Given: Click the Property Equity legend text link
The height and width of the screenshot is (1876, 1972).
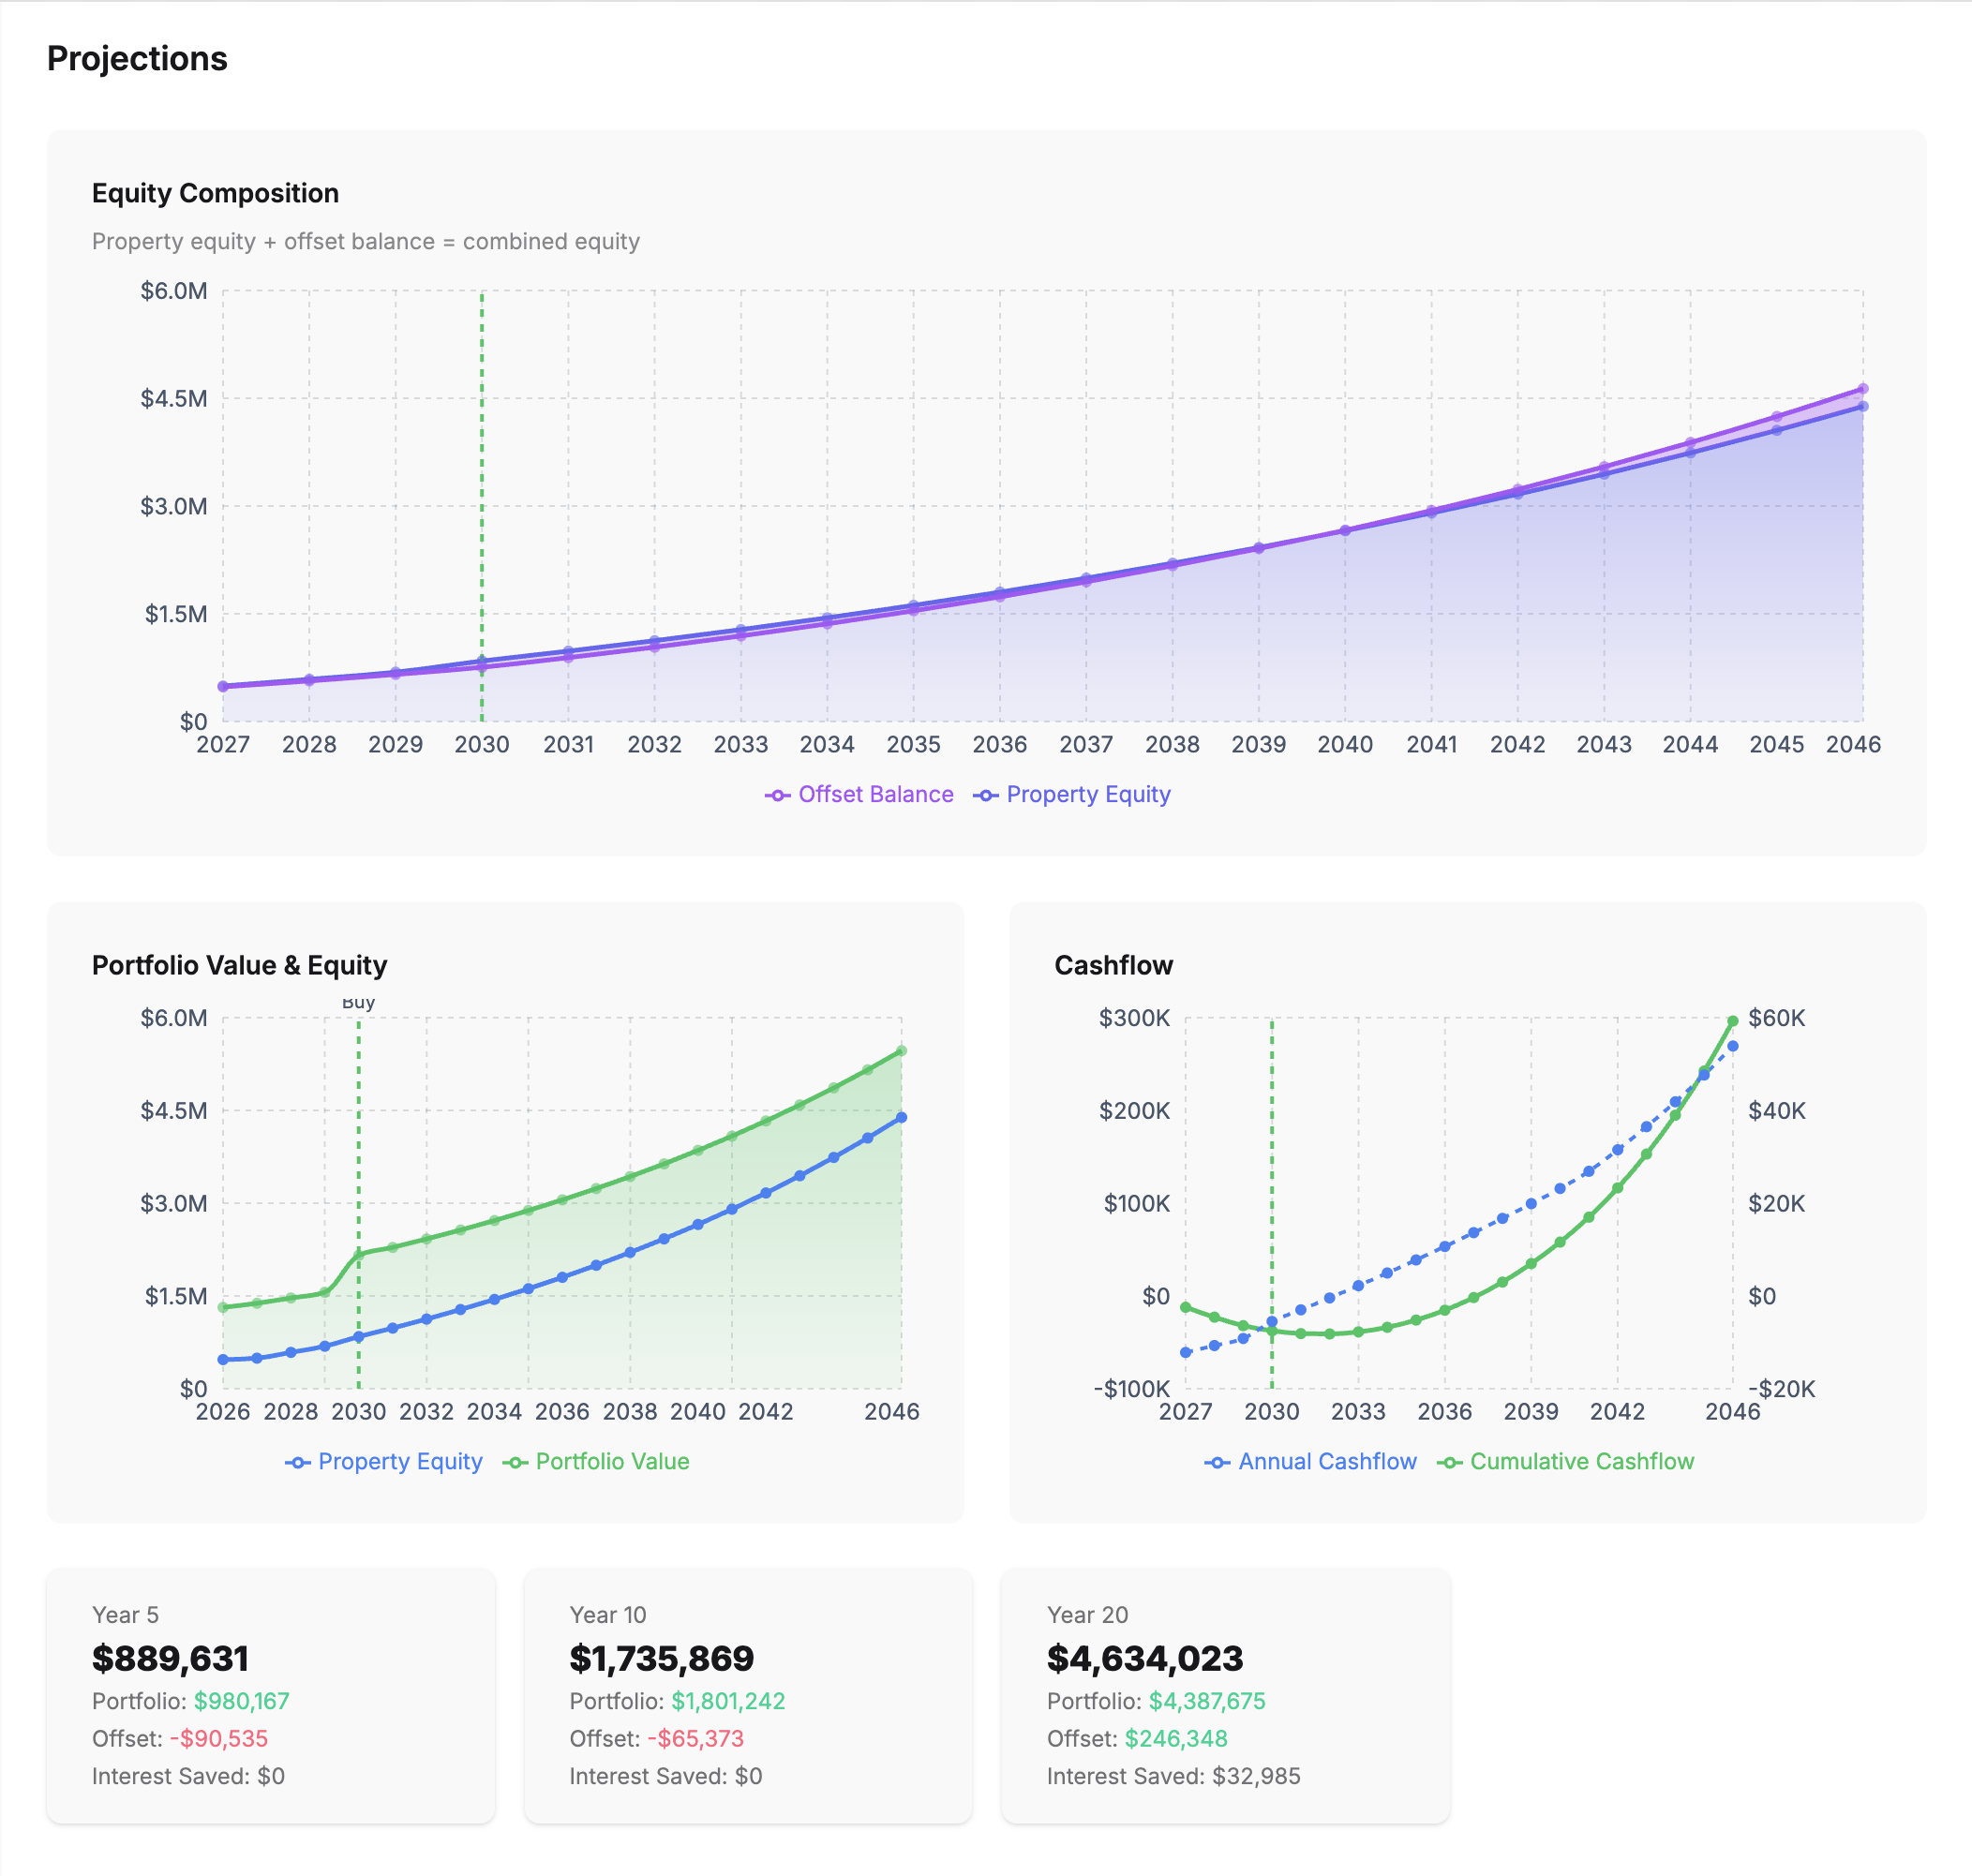Looking at the screenshot, I should coord(1089,794).
